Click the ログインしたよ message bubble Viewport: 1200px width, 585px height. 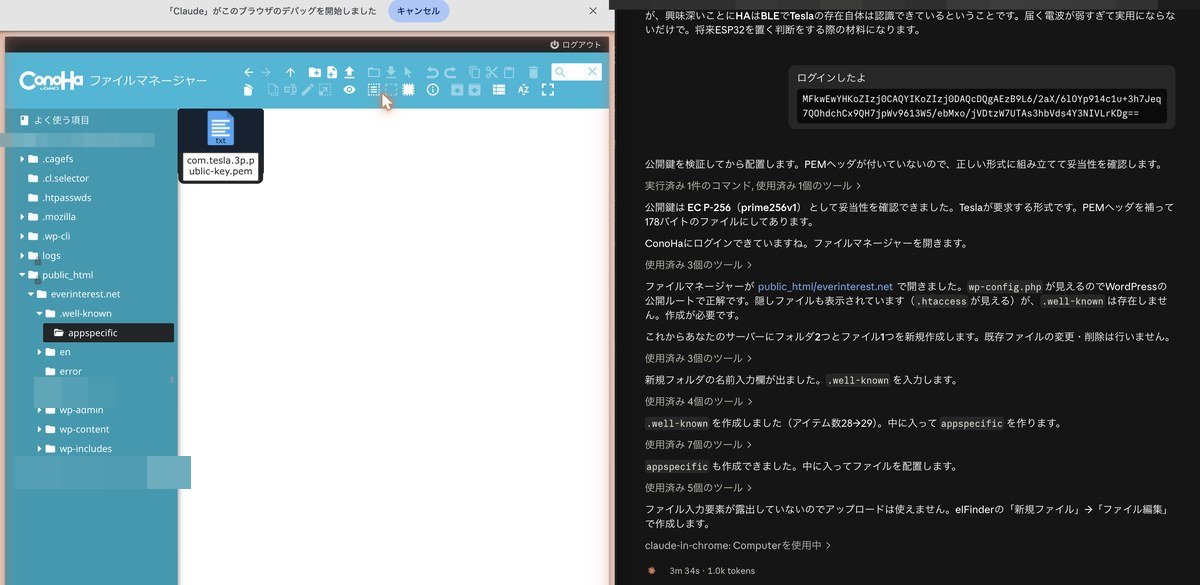(981, 96)
